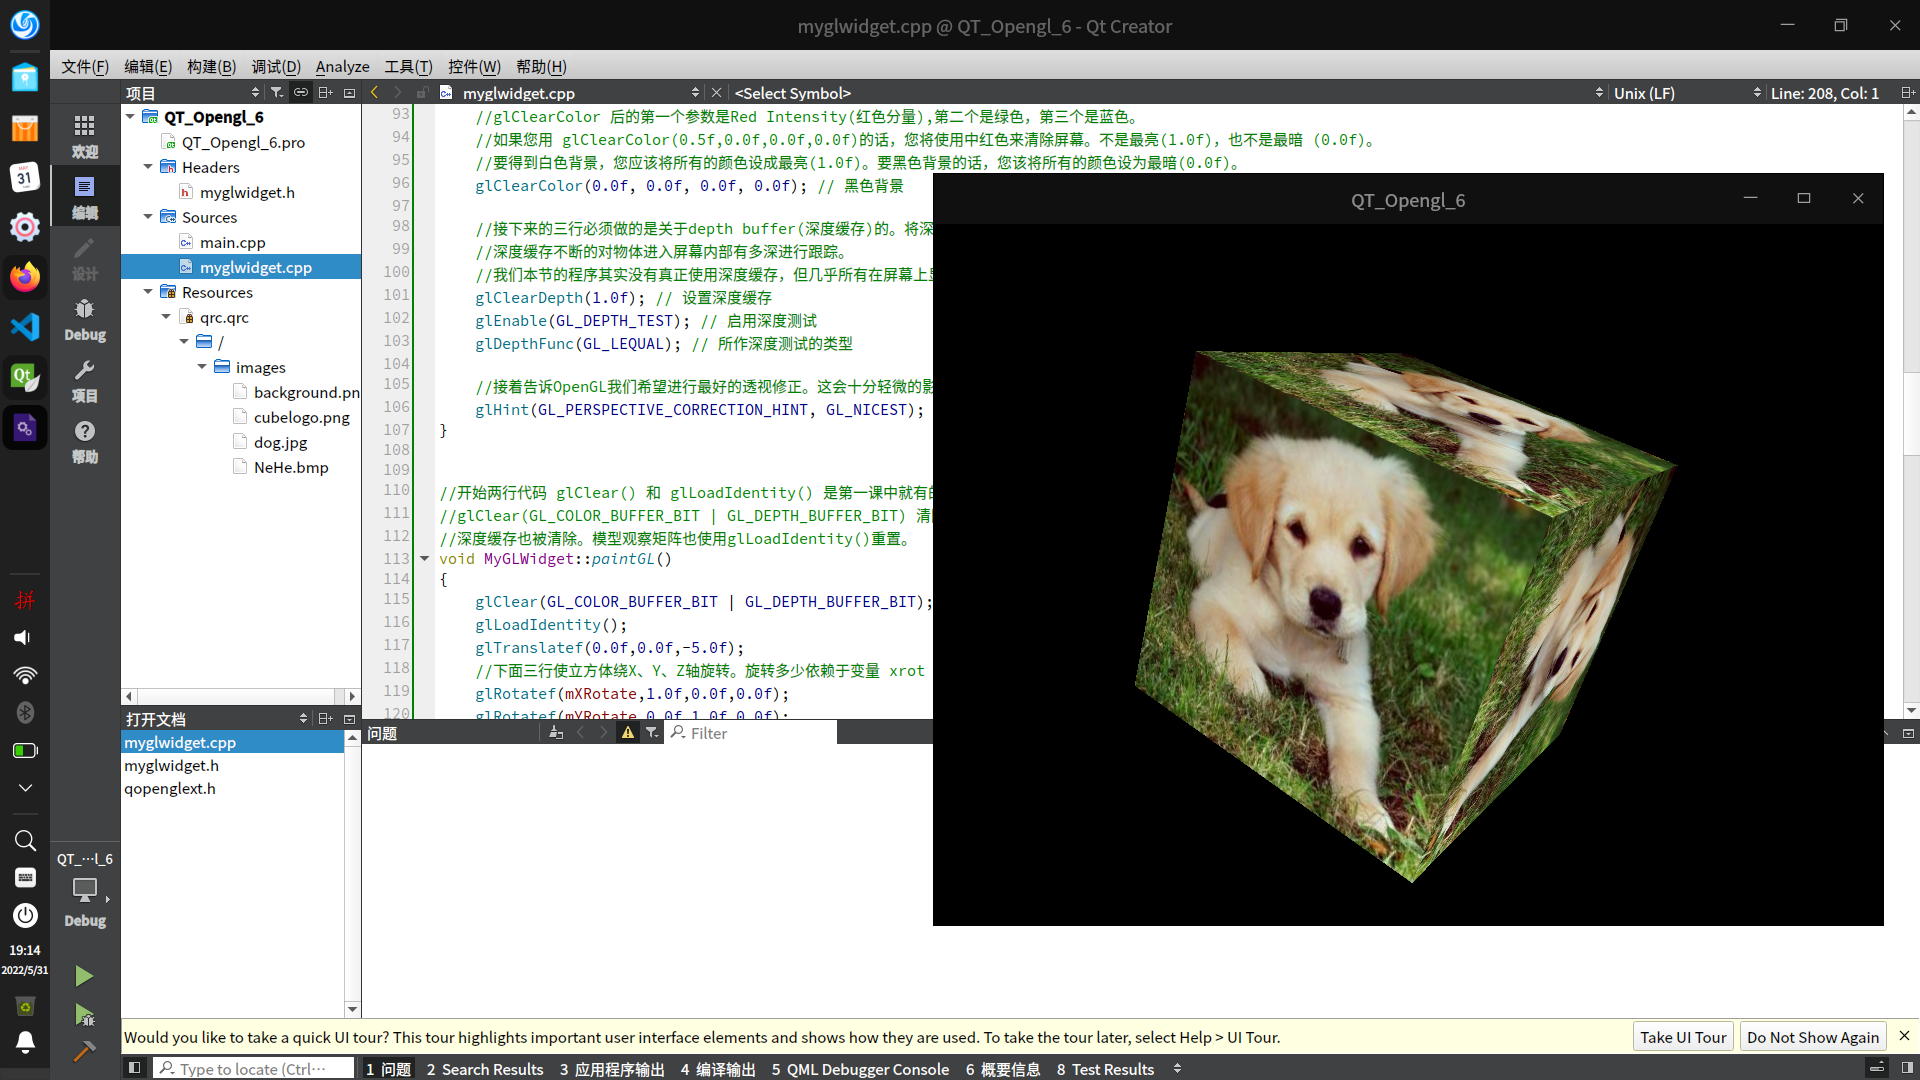Screen dimensions: 1920x1080
Task: Open Projects mode wrench icon
Action: [85, 381]
